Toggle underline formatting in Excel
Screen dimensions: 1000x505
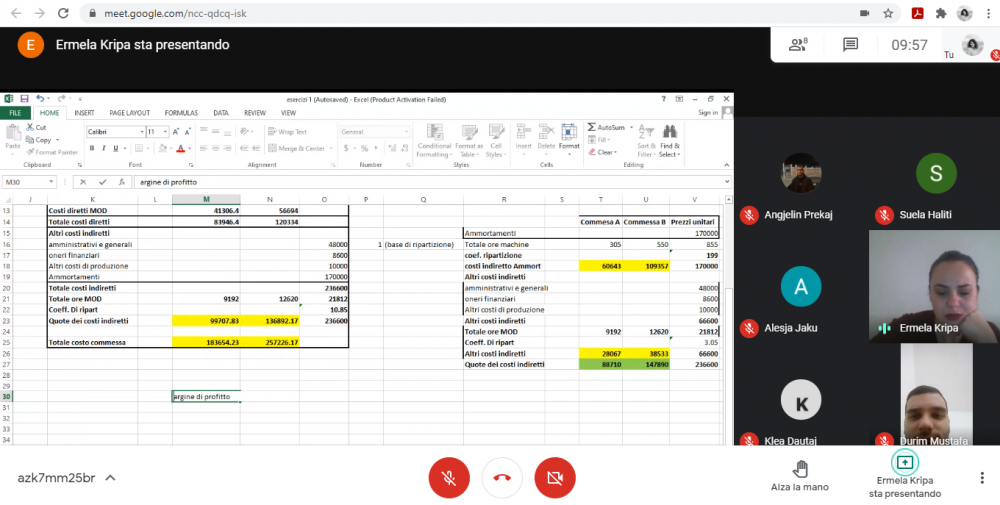click(x=115, y=149)
